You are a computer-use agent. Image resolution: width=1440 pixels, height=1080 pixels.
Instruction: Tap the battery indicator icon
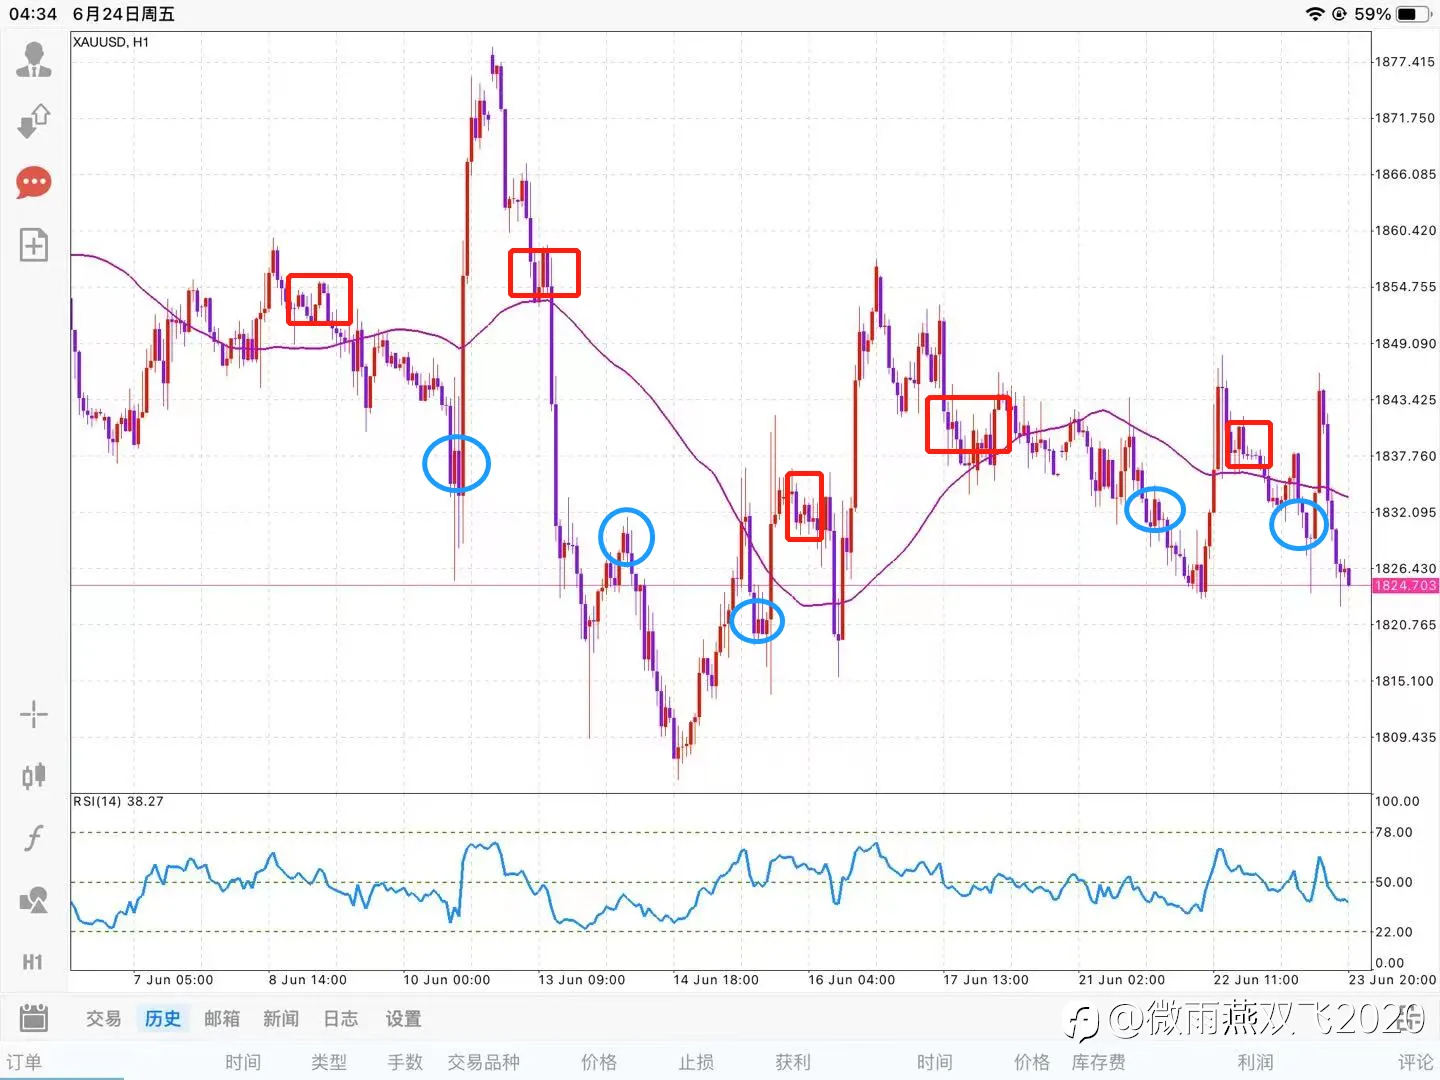1413,14
